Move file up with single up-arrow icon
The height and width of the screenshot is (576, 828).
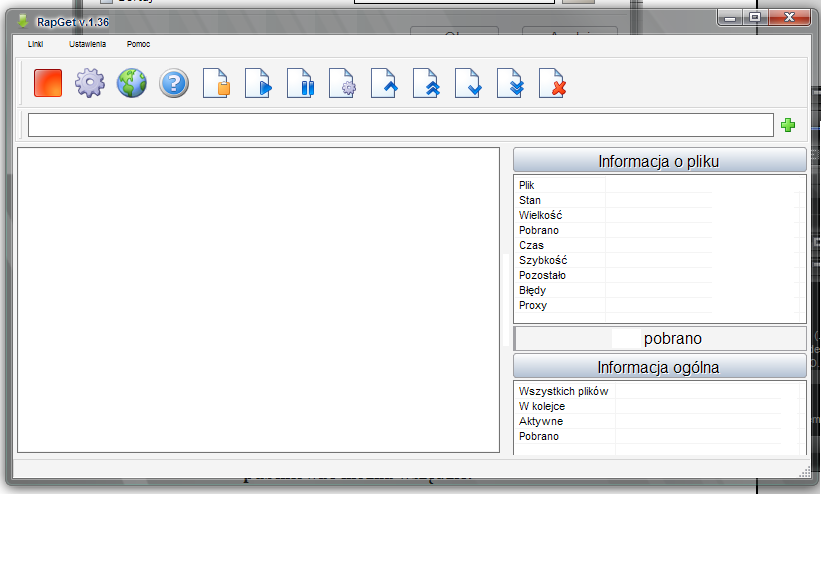384,83
